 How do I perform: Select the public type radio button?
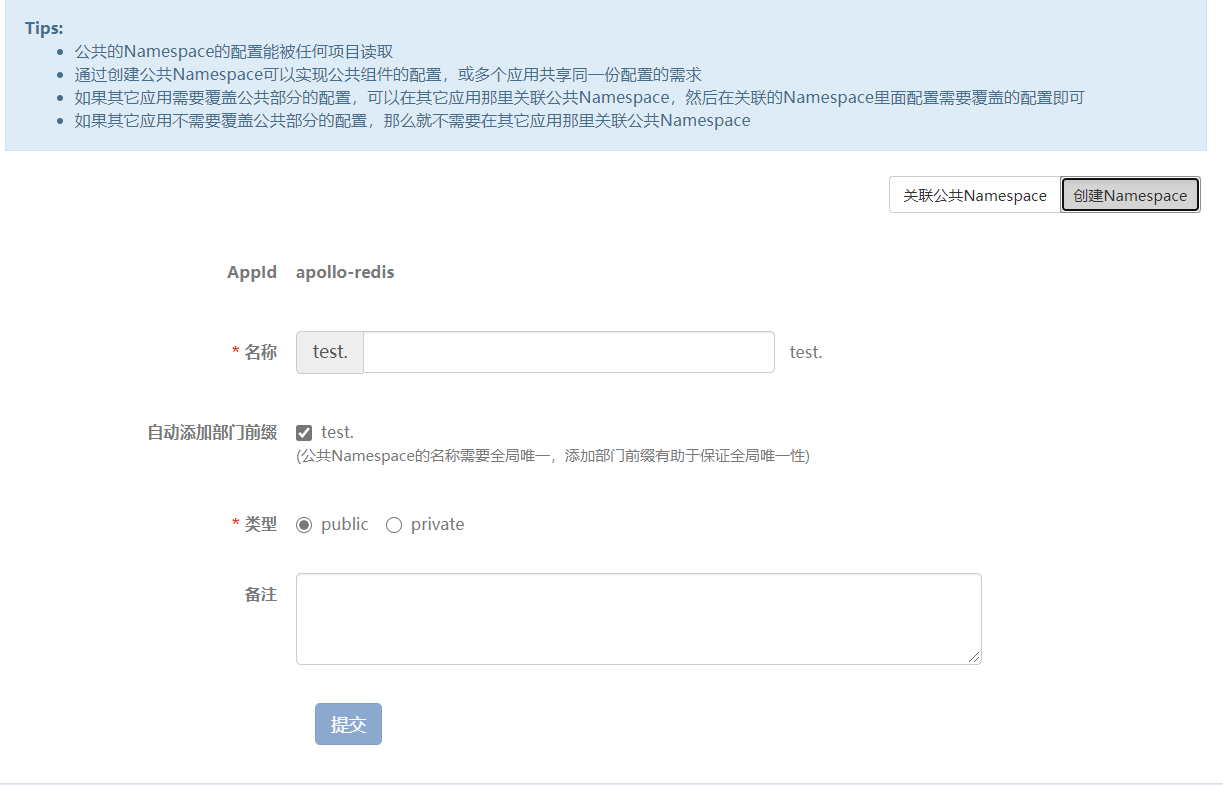(304, 525)
